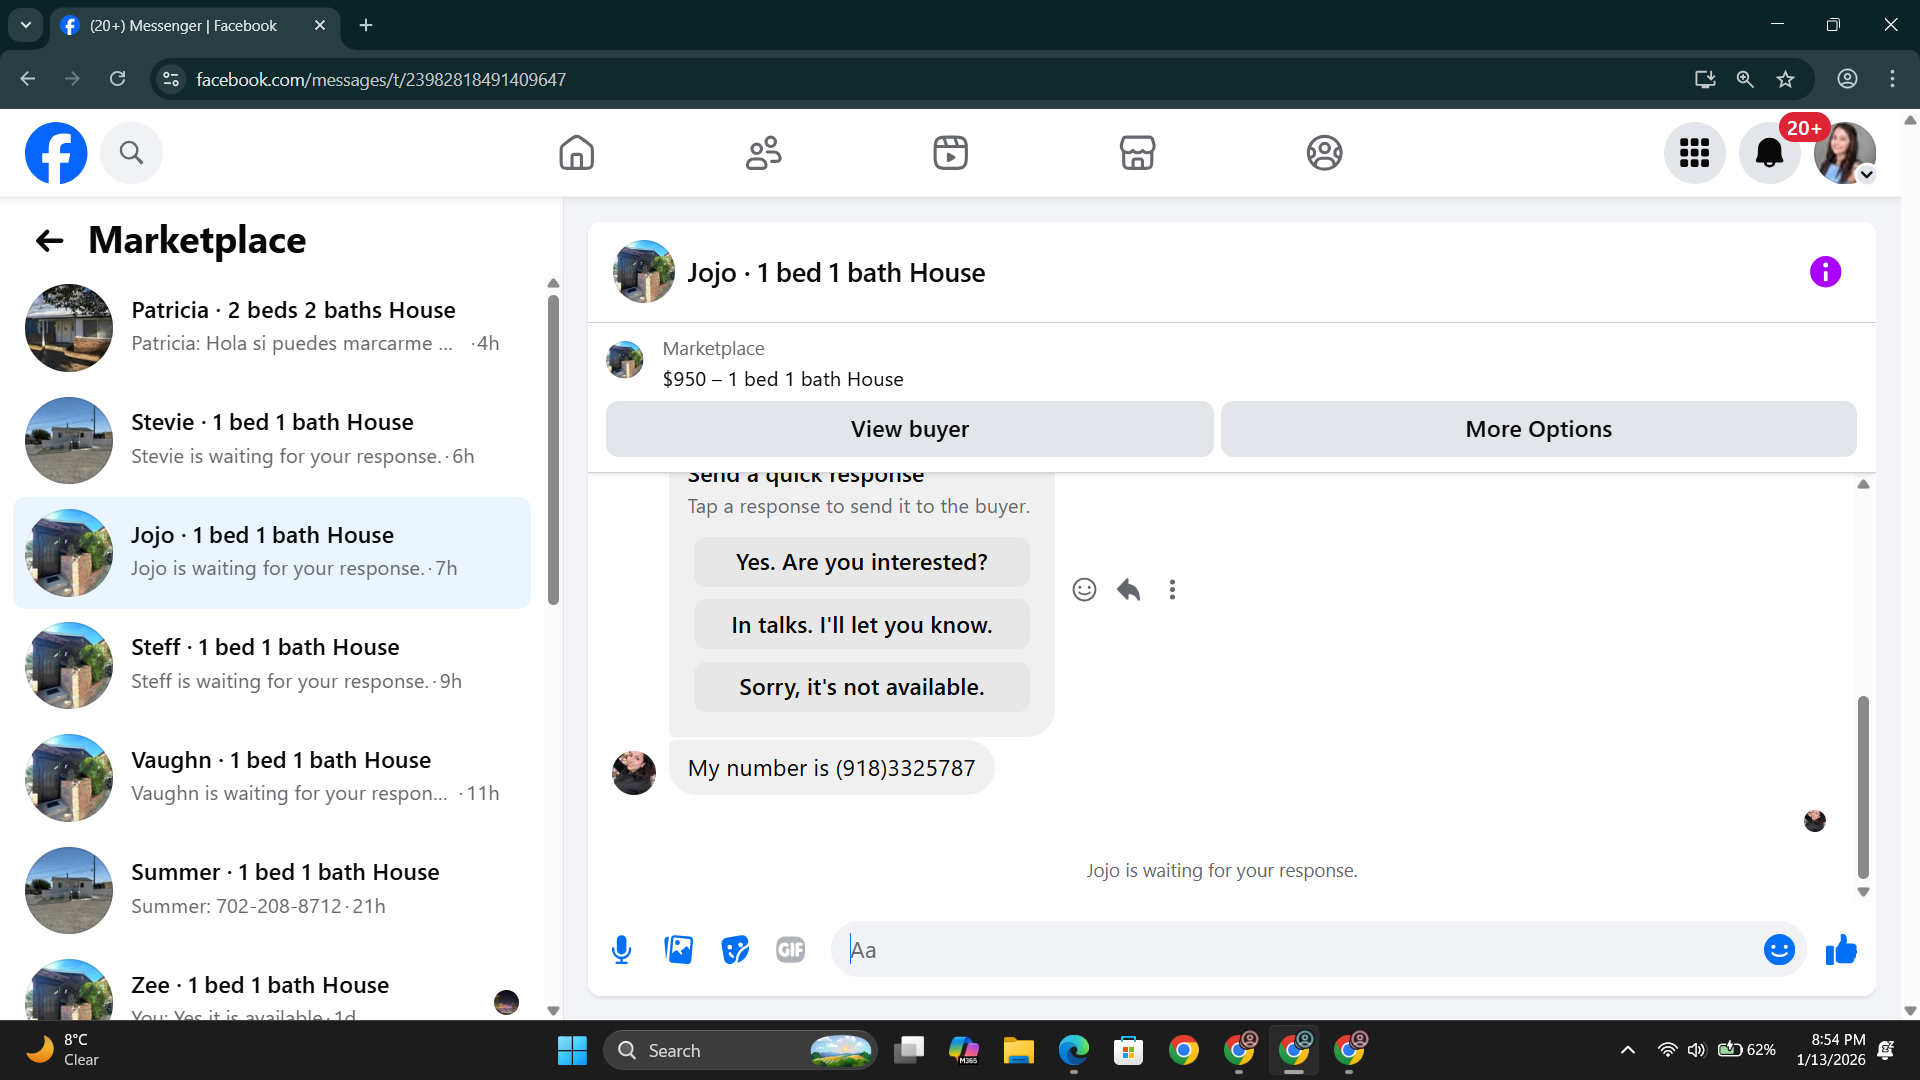Send a thumbs-up like
The height and width of the screenshot is (1080, 1920).
click(1840, 949)
